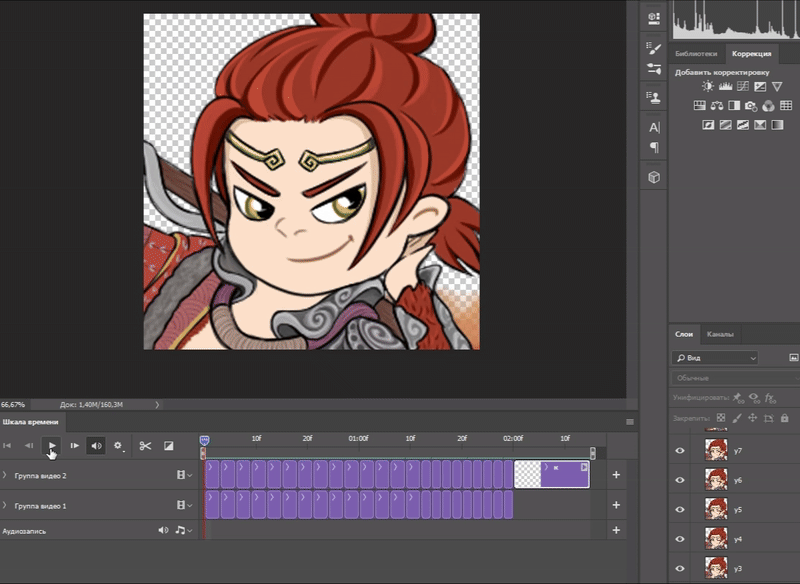Switch to the Библиотеки tab
Image resolution: width=800 pixels, height=584 pixels.
coord(696,54)
